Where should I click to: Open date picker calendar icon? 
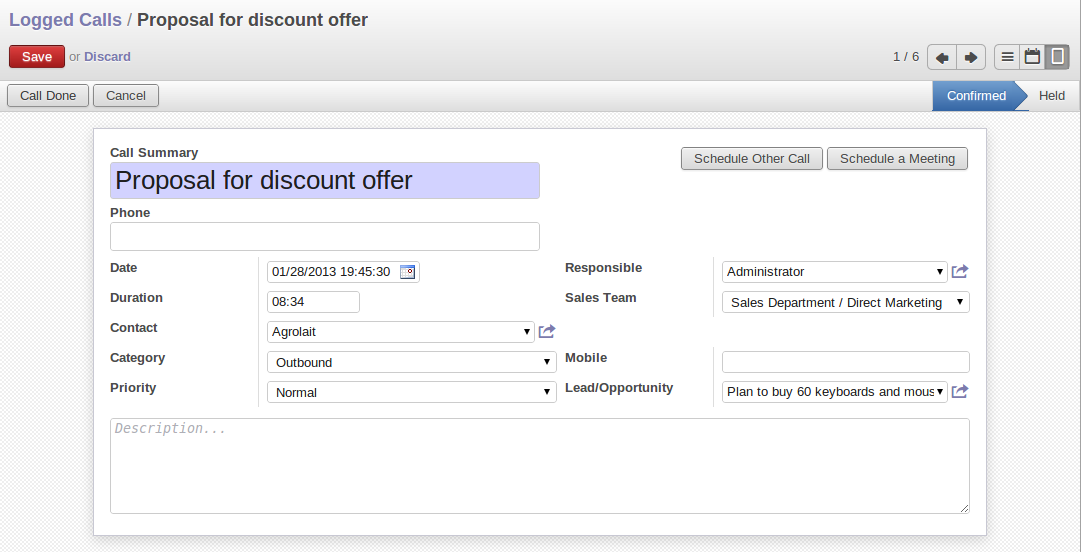click(407, 272)
